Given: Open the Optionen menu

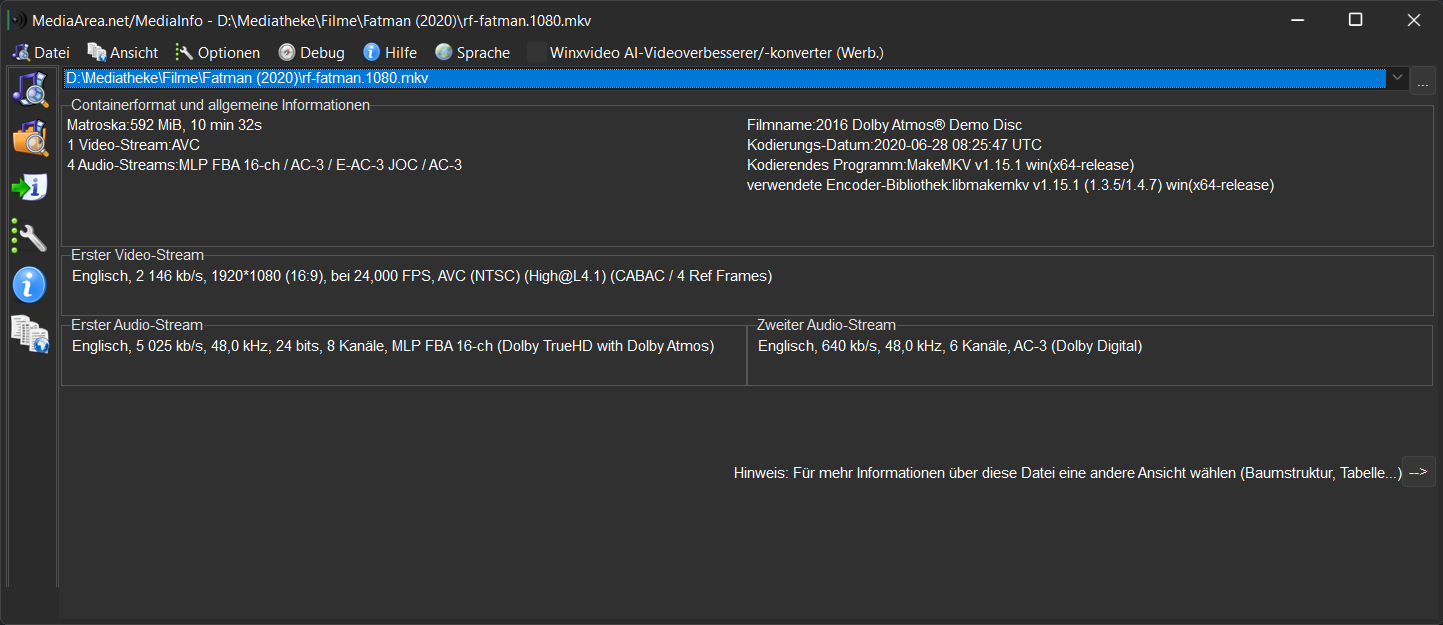Looking at the screenshot, I should click(218, 52).
